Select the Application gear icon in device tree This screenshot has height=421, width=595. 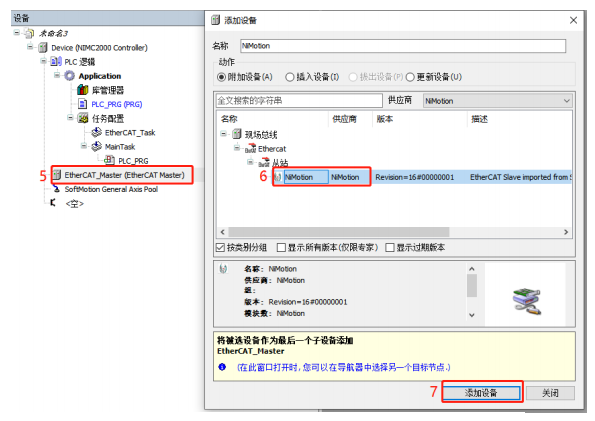(69, 76)
